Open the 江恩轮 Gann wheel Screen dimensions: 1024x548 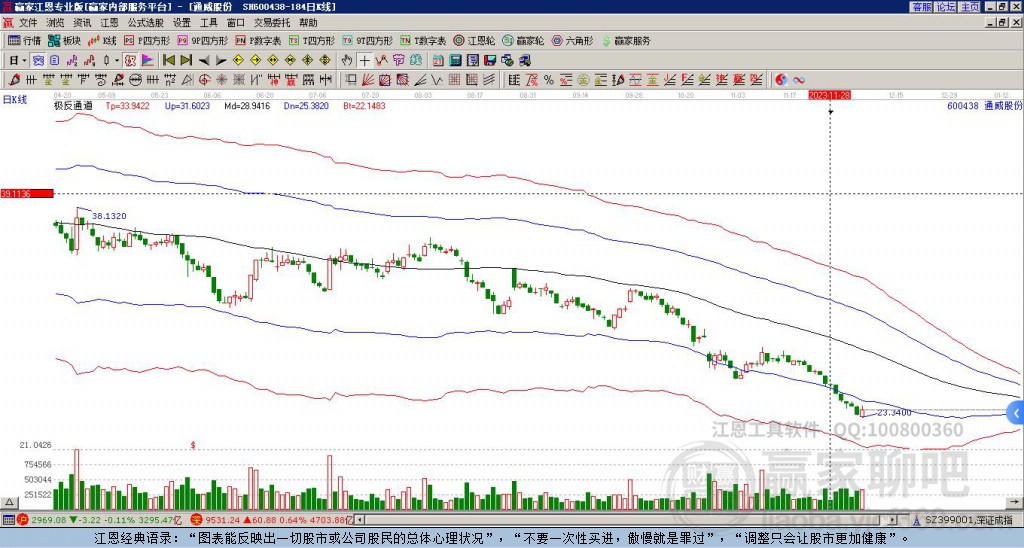[x=475, y=40]
